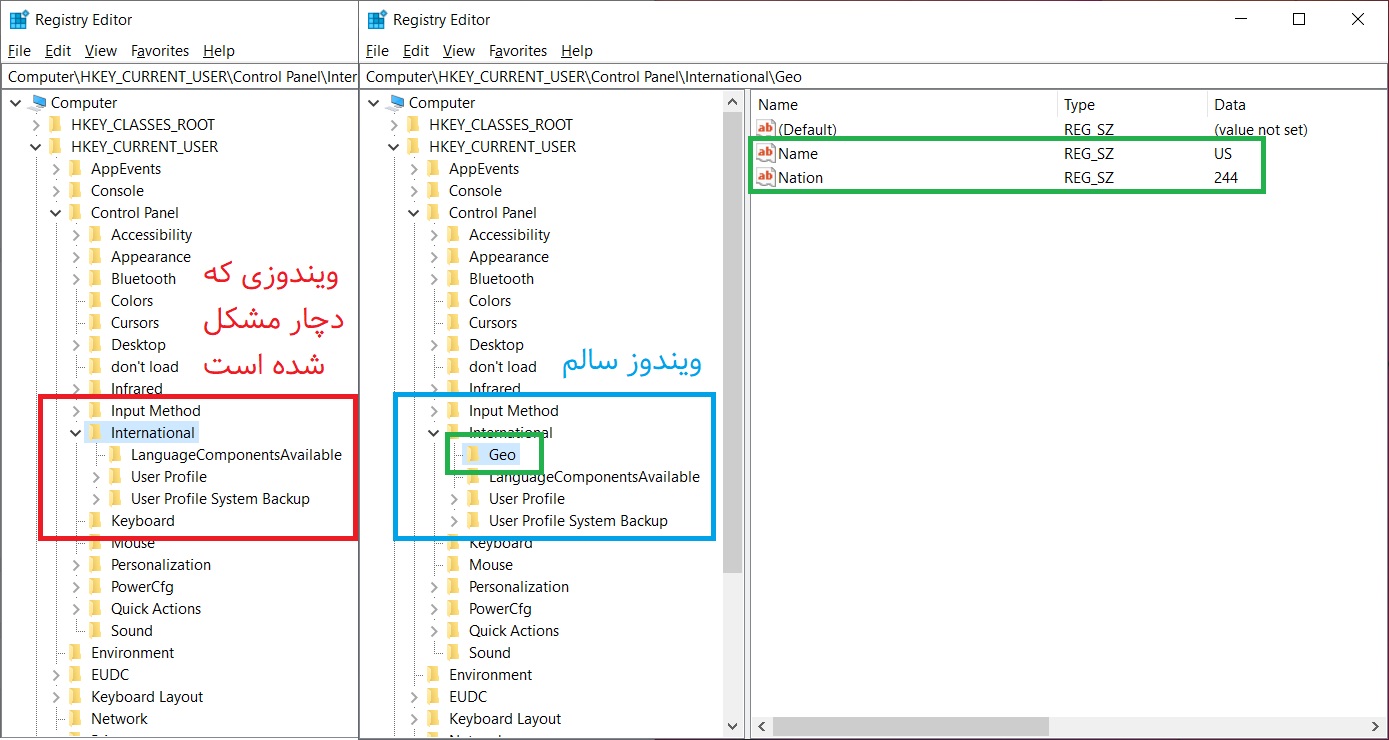Collapse the Control Panel key in the left window
This screenshot has height=740, width=1389.
56,213
